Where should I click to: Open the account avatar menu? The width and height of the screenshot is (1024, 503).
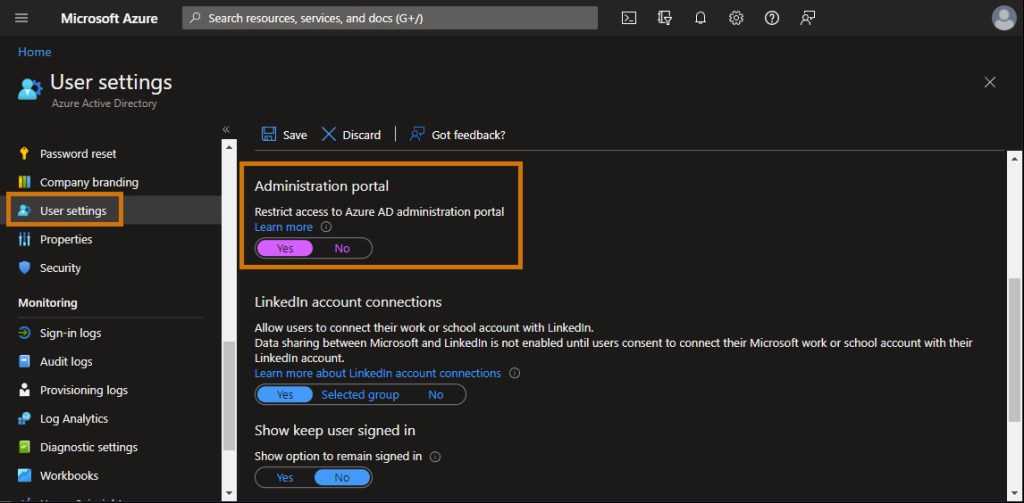click(x=1004, y=18)
